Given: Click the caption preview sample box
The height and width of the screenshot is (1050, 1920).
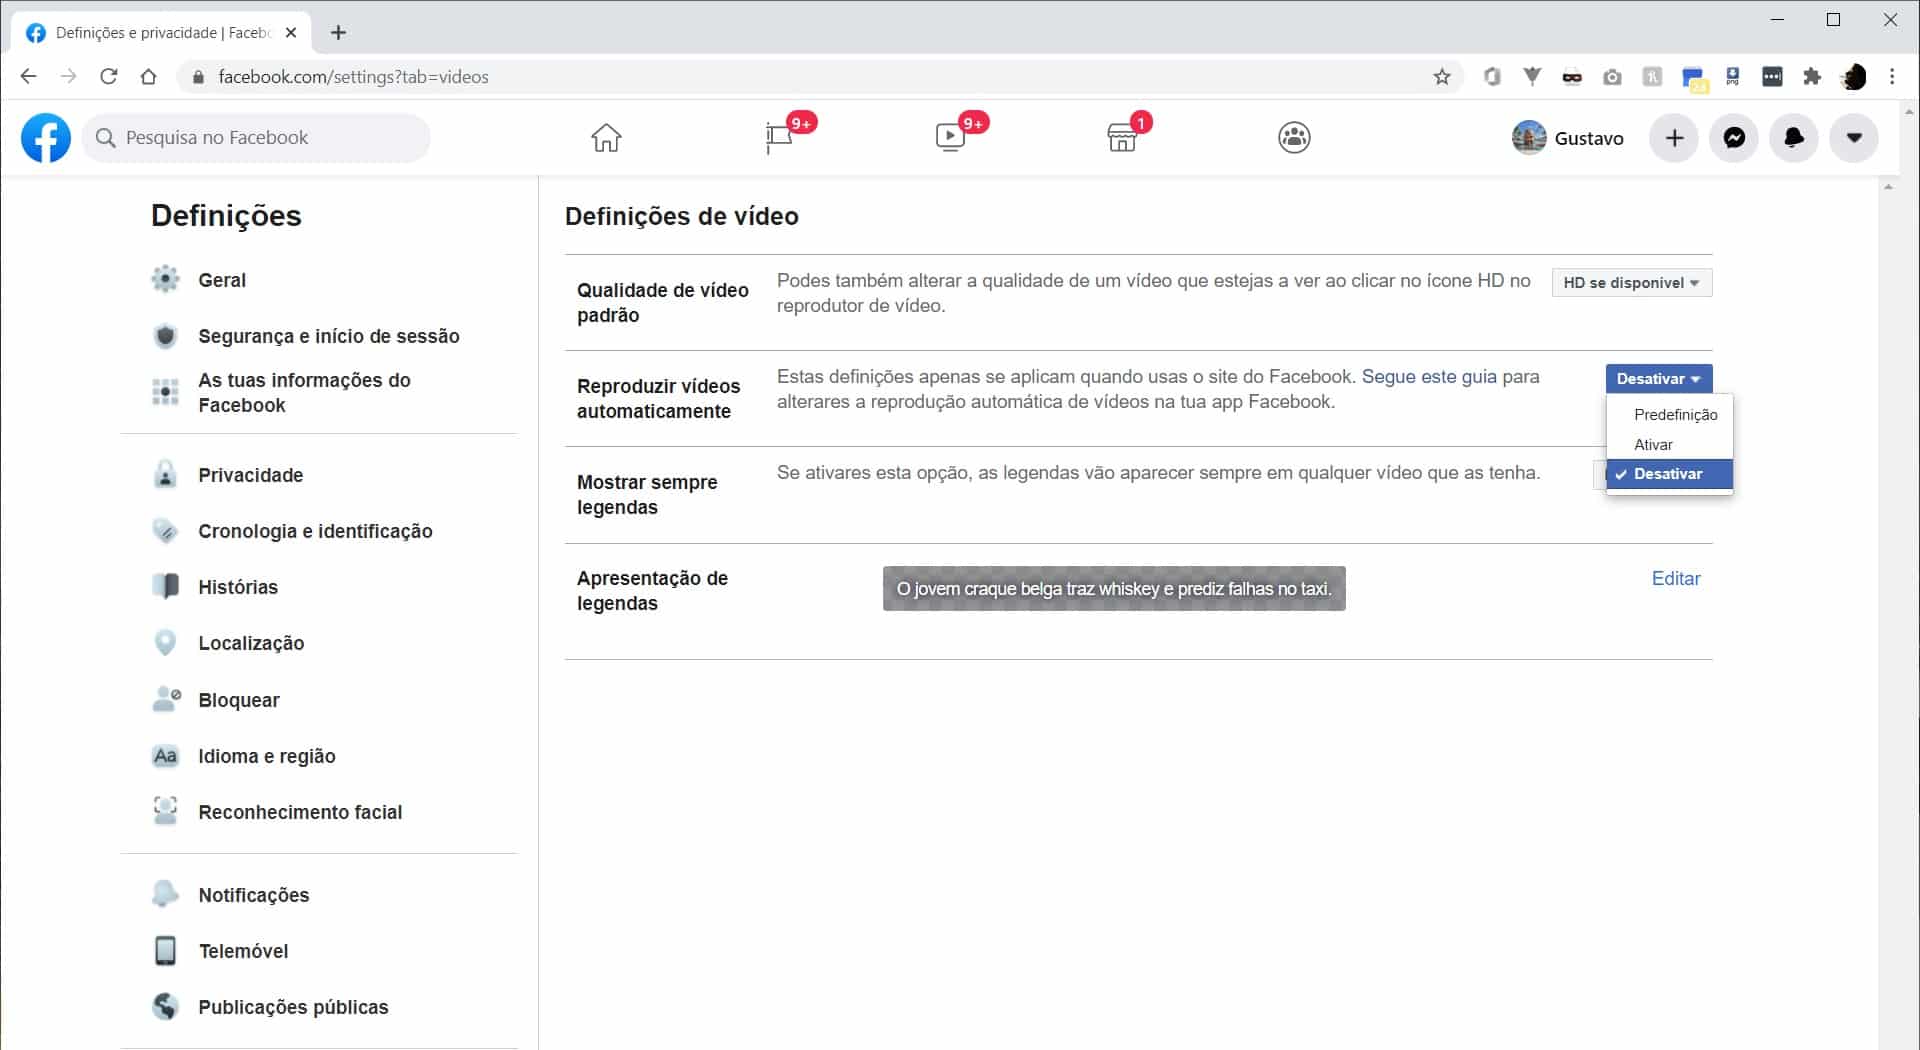Looking at the screenshot, I should point(1114,589).
